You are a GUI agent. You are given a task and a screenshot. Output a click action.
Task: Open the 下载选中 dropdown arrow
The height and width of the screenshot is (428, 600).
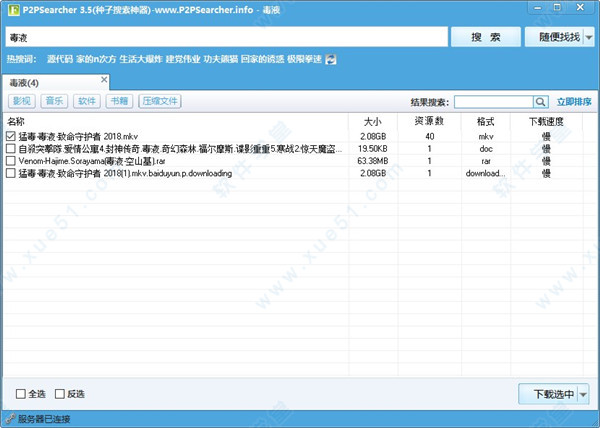[x=583, y=394]
